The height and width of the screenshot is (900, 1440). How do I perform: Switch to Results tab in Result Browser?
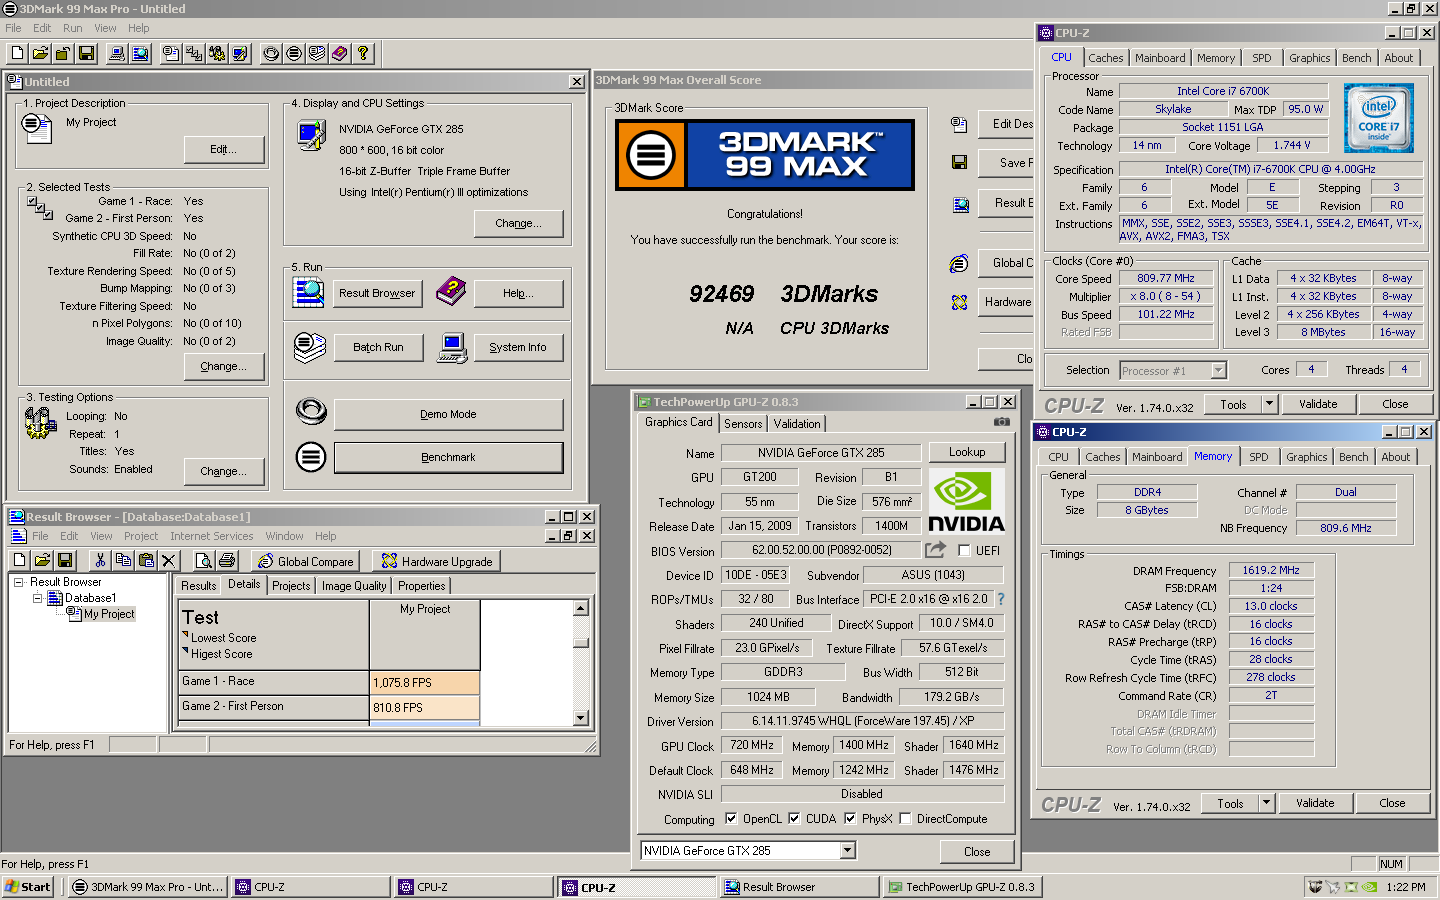[x=198, y=586]
